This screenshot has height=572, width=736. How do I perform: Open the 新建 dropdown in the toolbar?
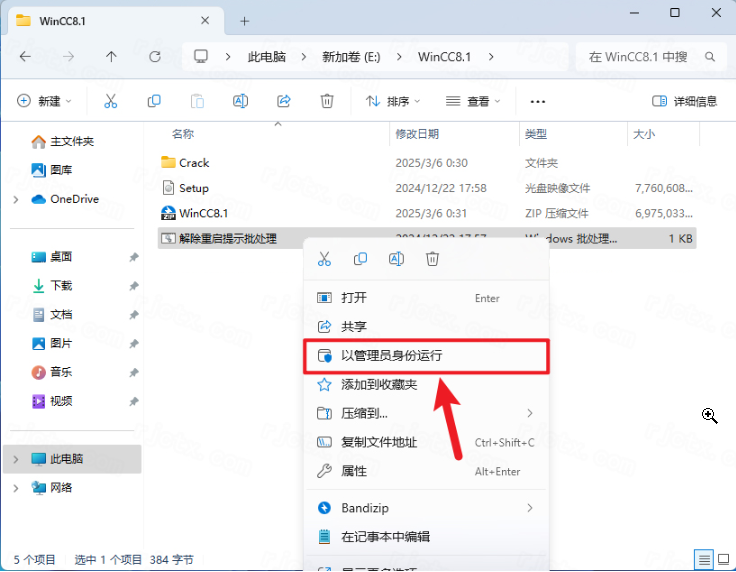click(x=44, y=101)
